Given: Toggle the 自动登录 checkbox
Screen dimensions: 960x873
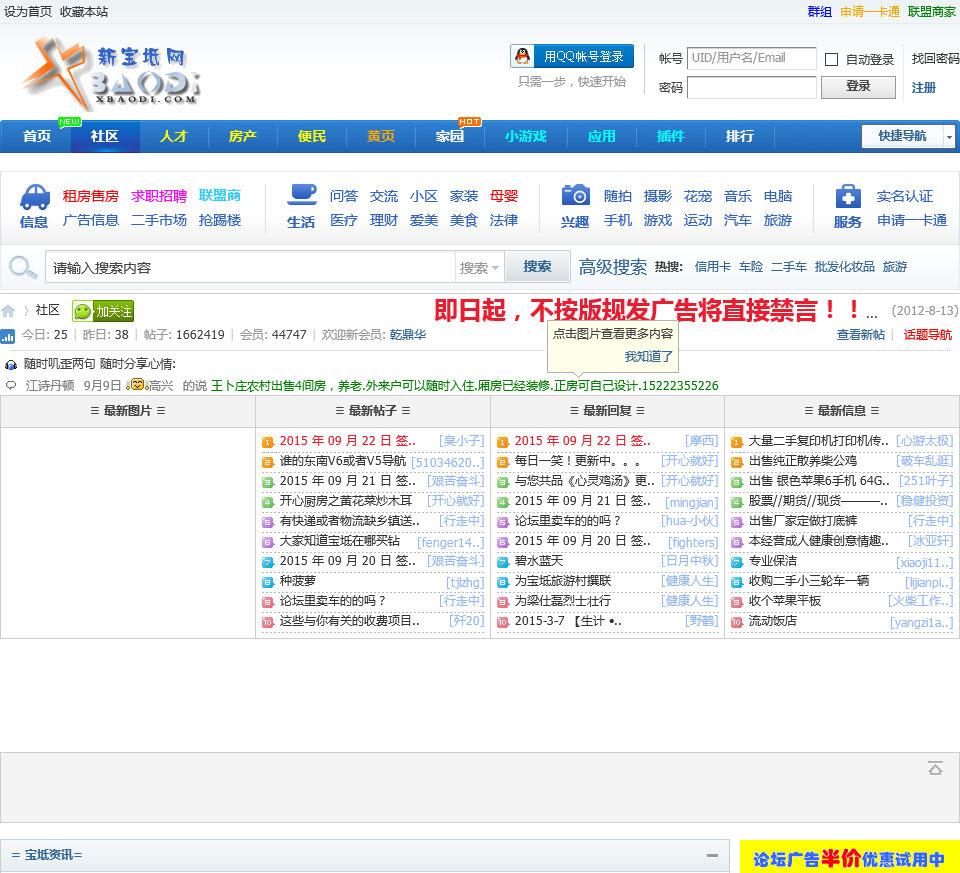Looking at the screenshot, I should click(831, 59).
